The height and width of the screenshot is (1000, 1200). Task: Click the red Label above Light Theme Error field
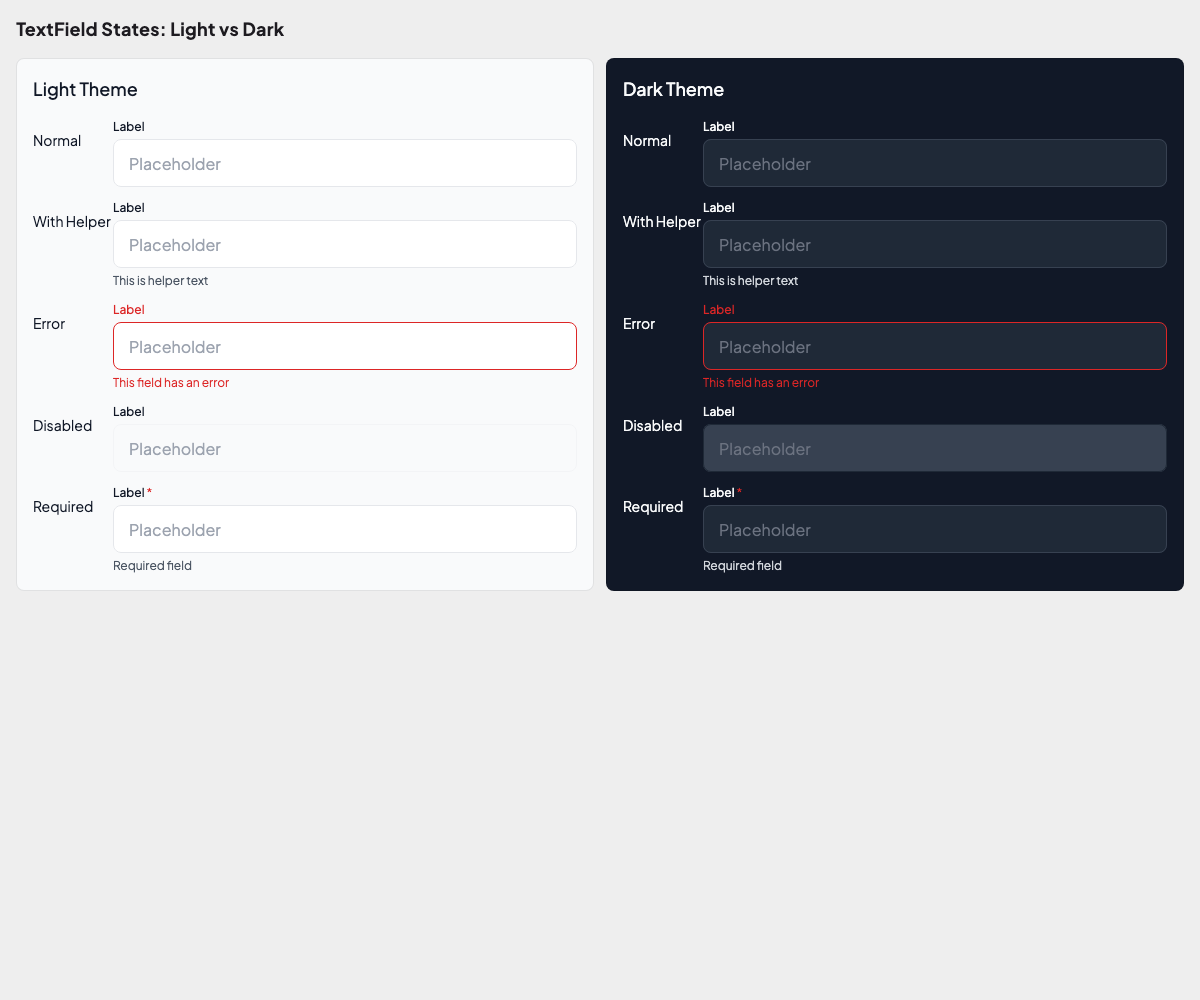click(129, 310)
